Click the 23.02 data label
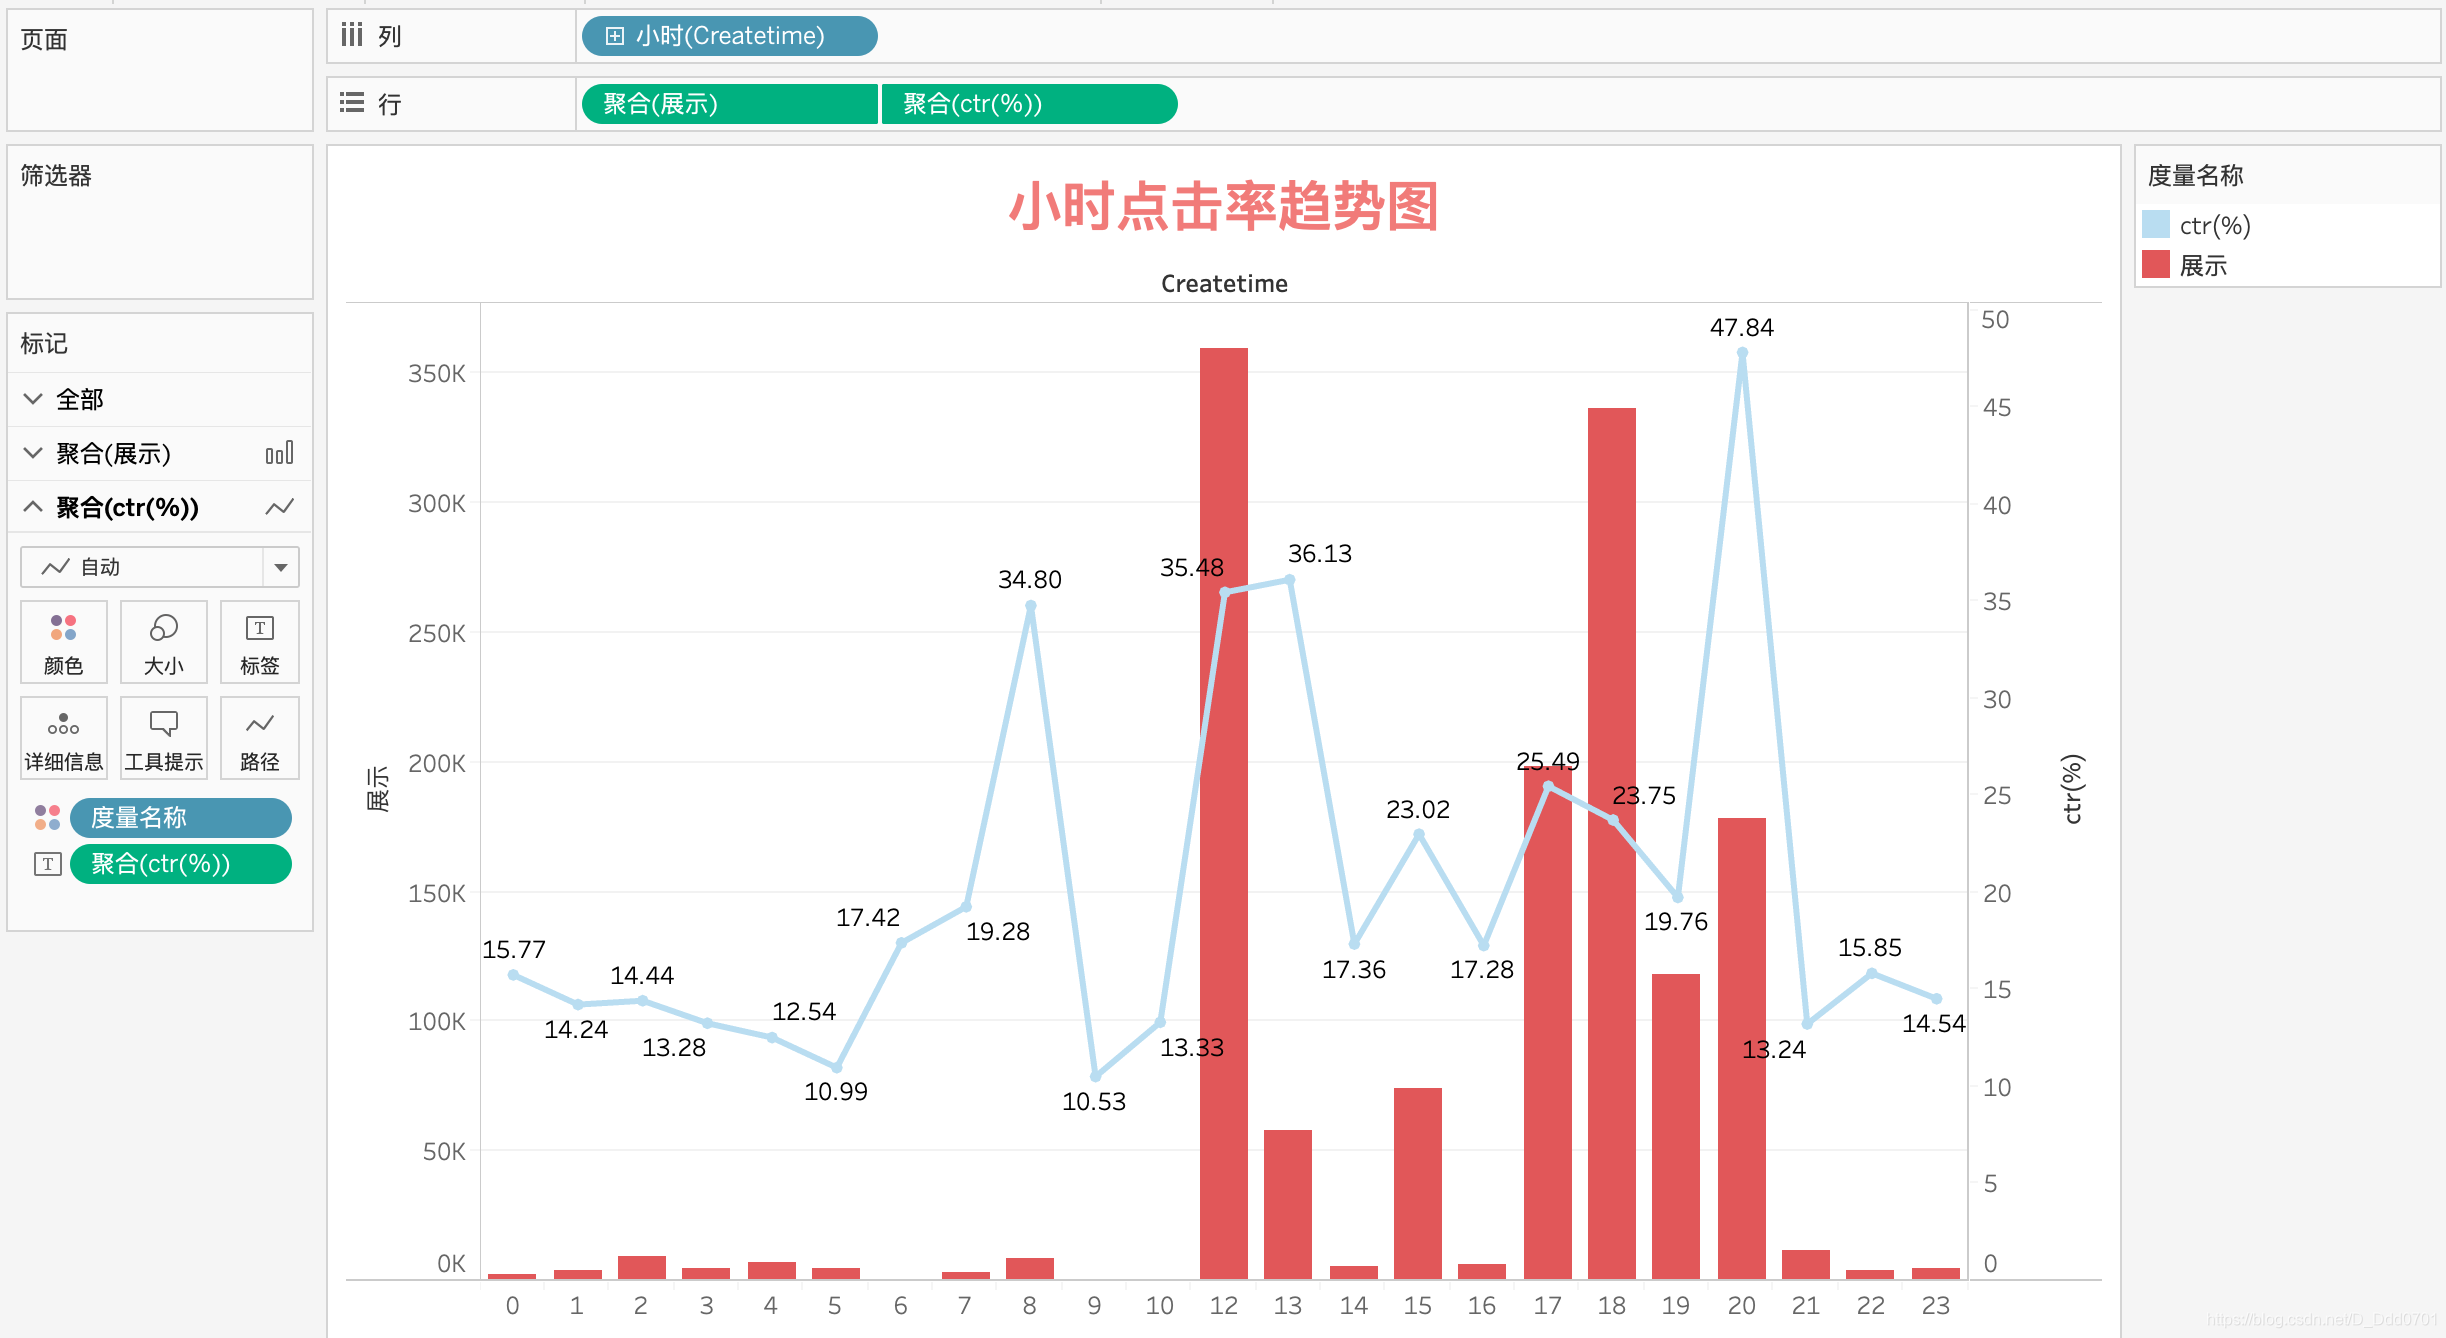 1418,810
